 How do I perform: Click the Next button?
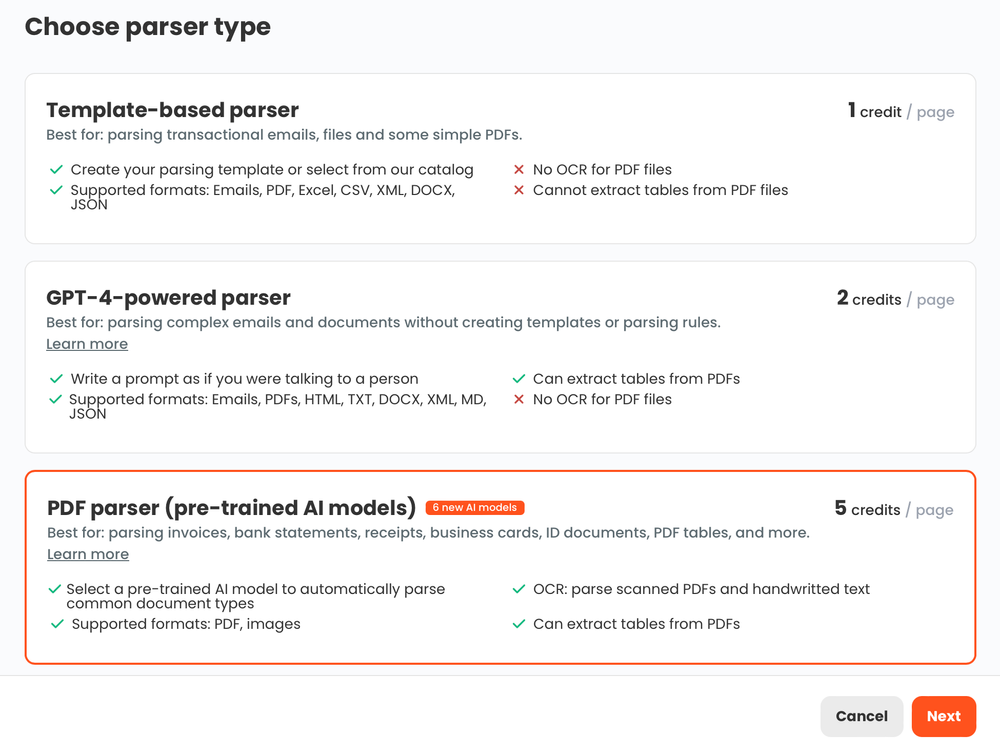point(944,716)
